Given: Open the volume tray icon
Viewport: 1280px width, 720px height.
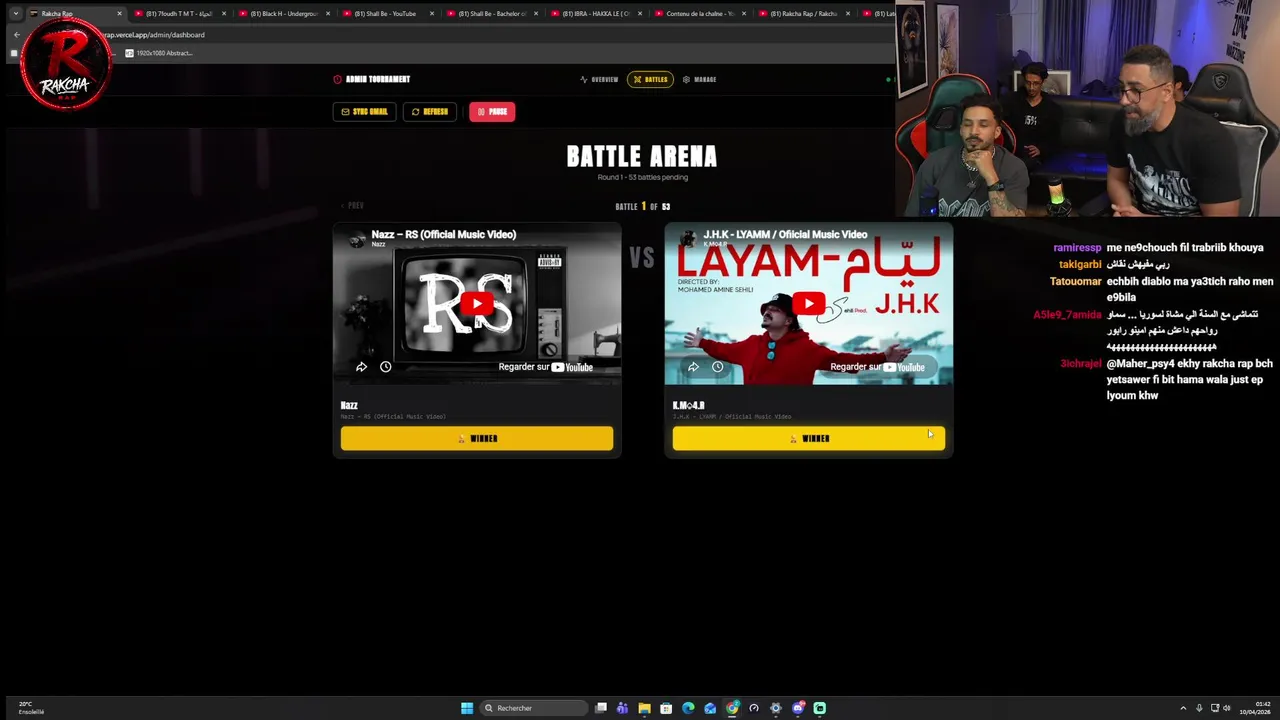Looking at the screenshot, I should (1228, 708).
